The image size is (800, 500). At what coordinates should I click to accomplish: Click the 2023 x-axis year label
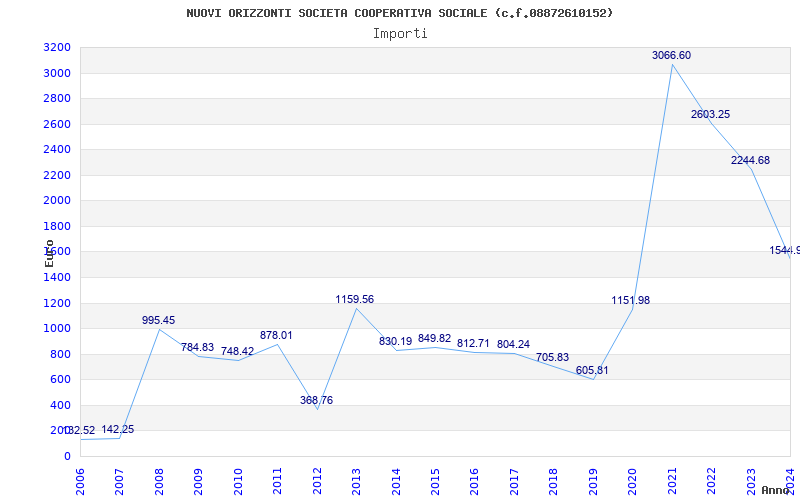[751, 481]
